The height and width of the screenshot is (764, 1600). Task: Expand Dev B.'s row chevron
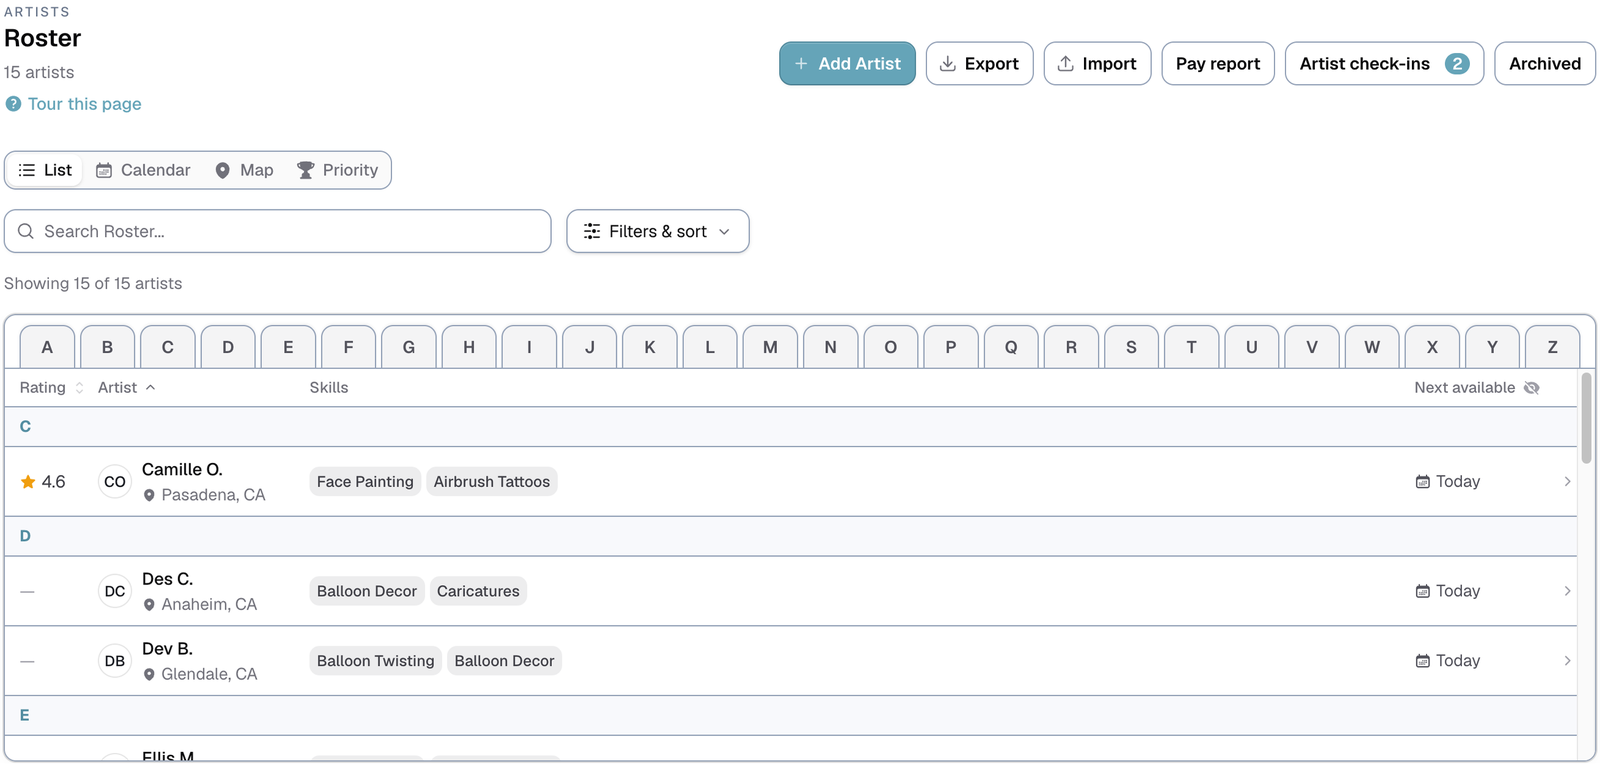[1567, 661]
